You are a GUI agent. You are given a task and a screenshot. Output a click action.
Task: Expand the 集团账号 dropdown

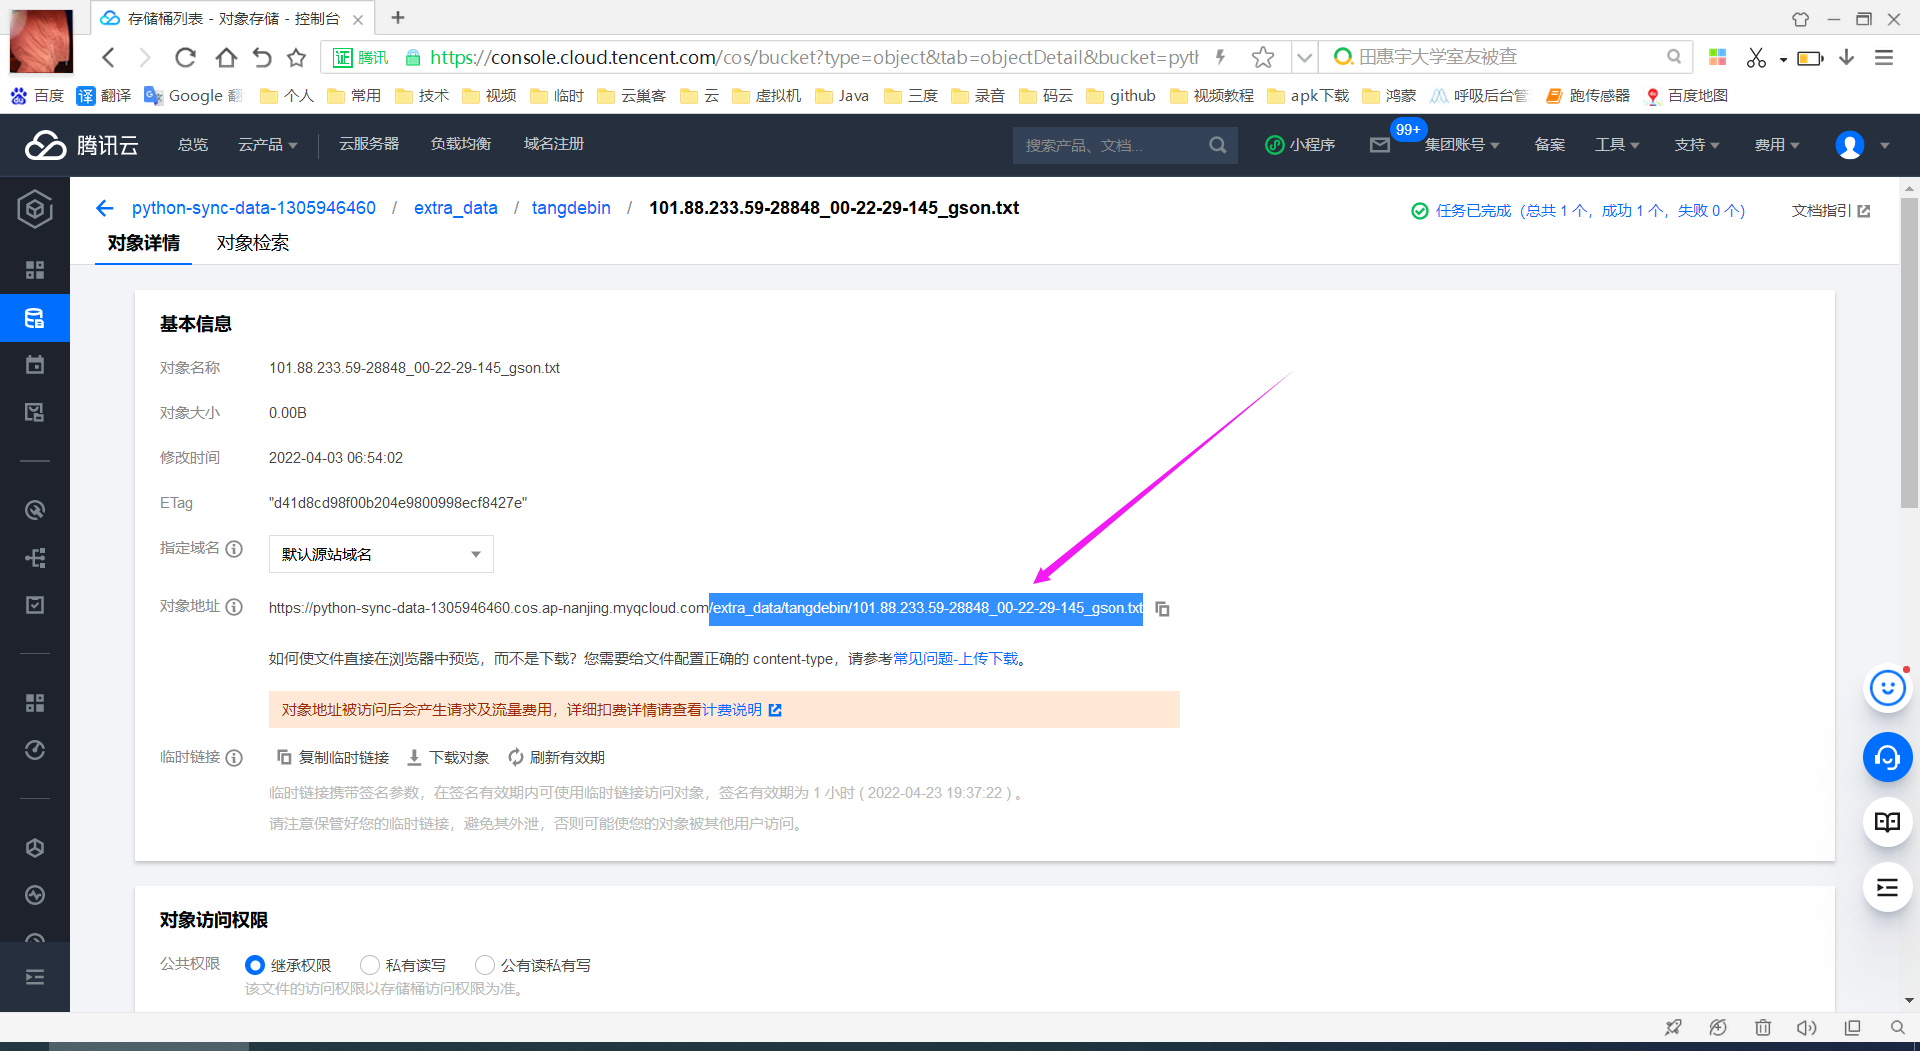[x=1462, y=145]
